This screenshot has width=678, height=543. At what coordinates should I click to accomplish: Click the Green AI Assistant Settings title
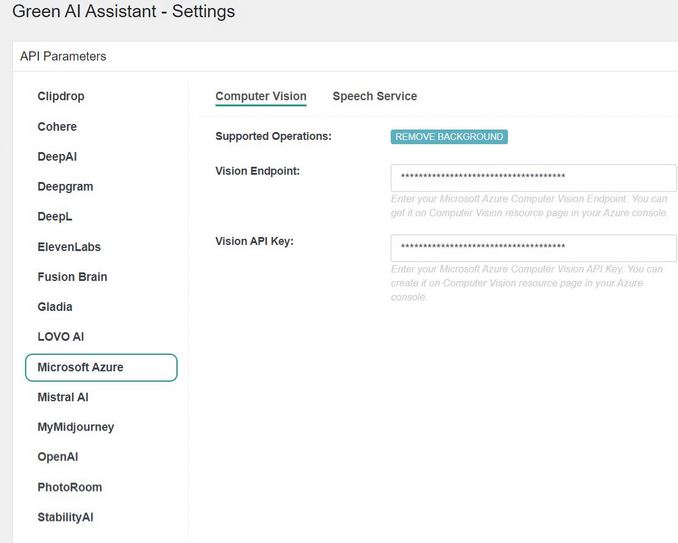(x=124, y=11)
